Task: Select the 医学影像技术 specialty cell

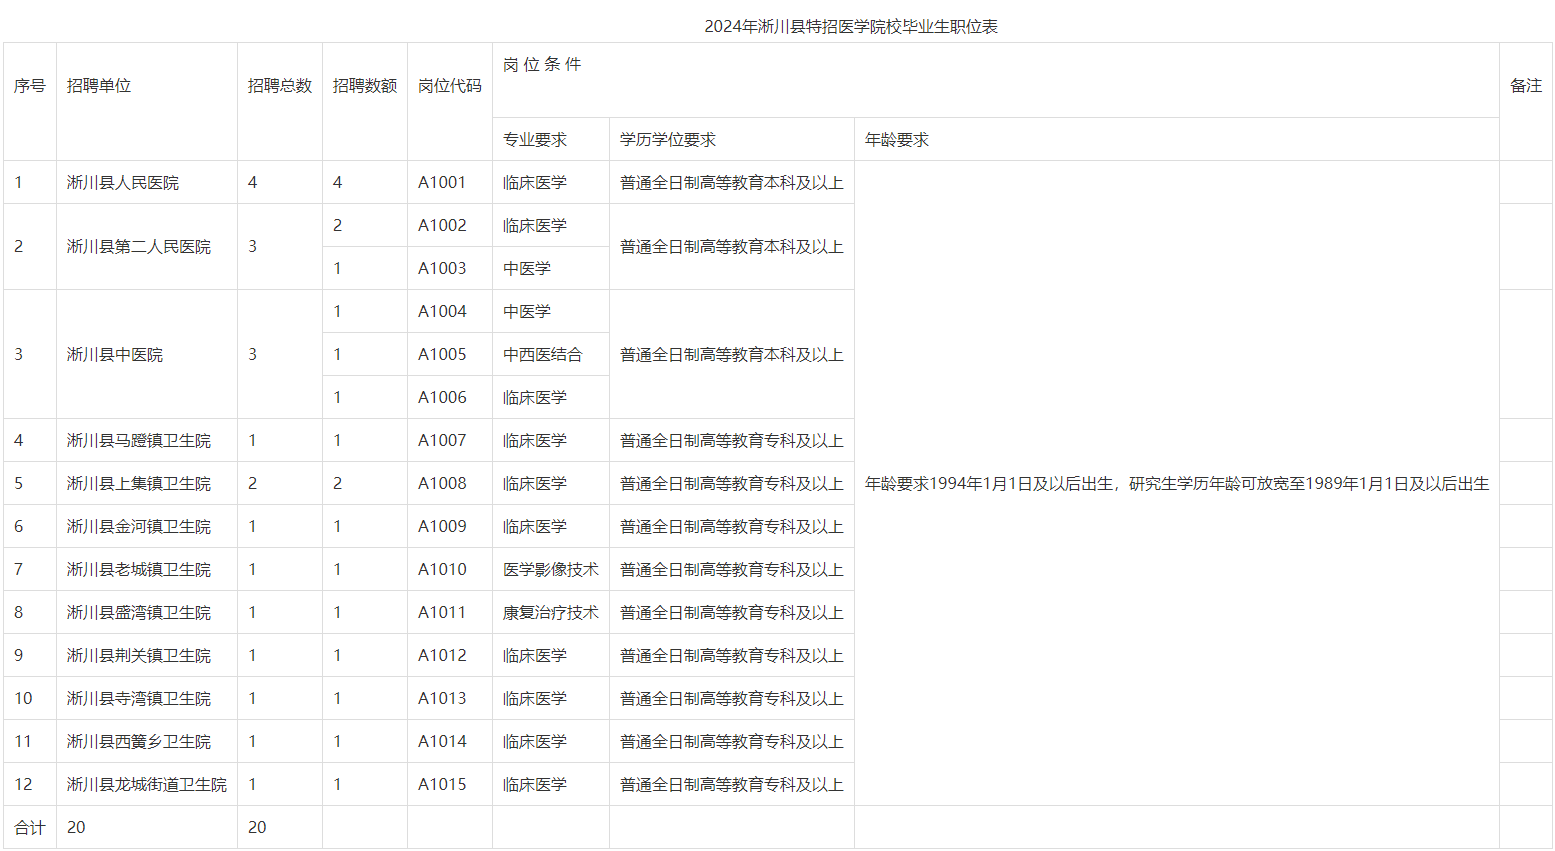Action: tap(550, 570)
